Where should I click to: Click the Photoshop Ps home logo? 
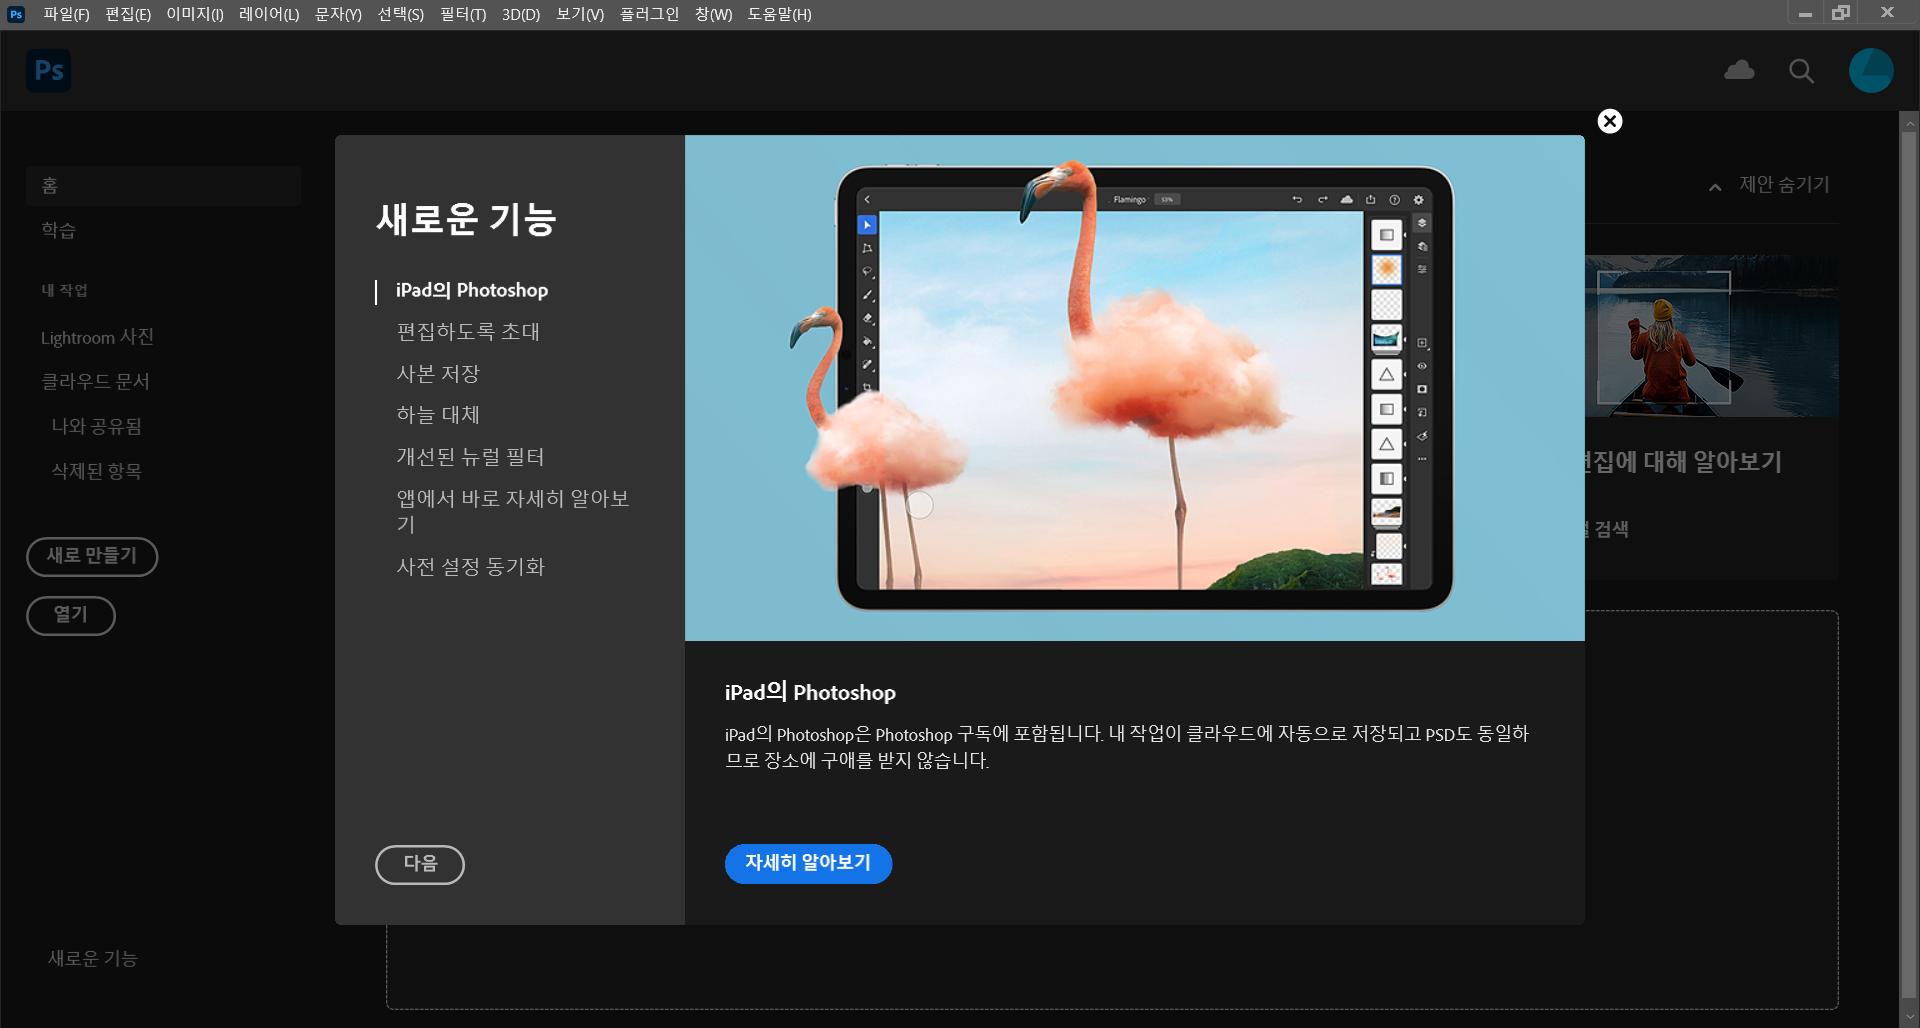(48, 70)
